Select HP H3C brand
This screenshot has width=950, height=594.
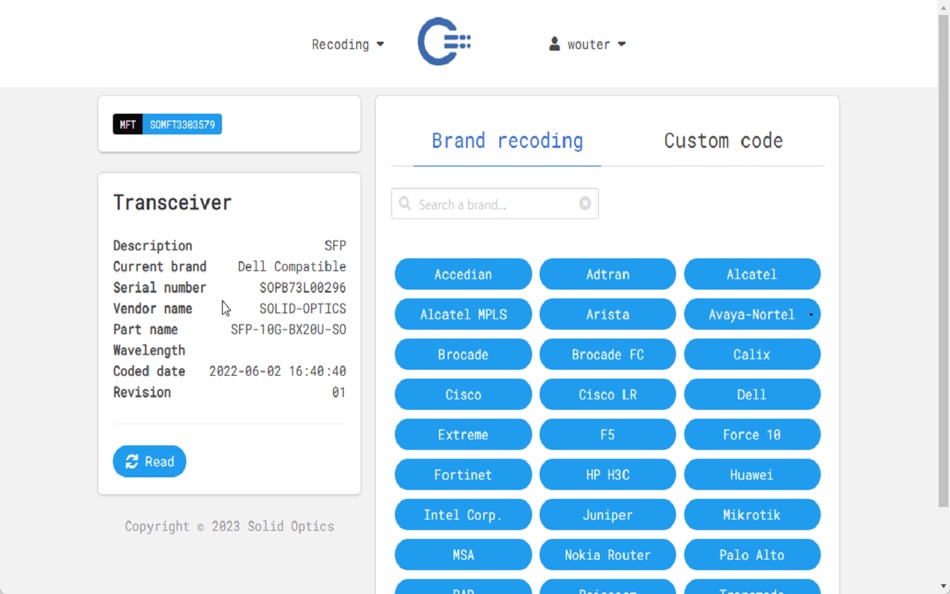pos(608,475)
